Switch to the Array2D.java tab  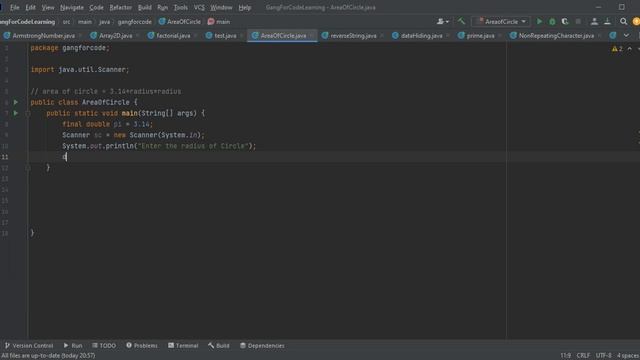coord(116,36)
